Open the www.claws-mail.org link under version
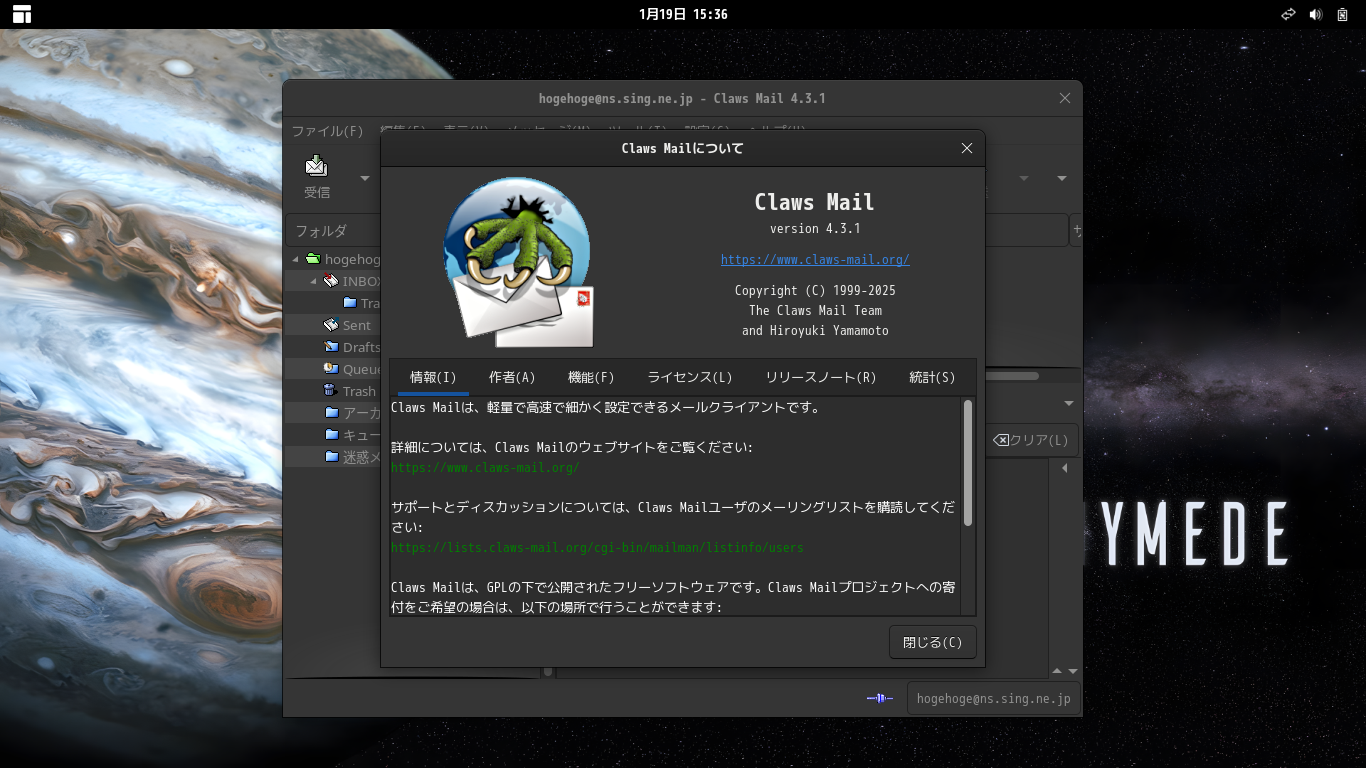 pos(815,259)
